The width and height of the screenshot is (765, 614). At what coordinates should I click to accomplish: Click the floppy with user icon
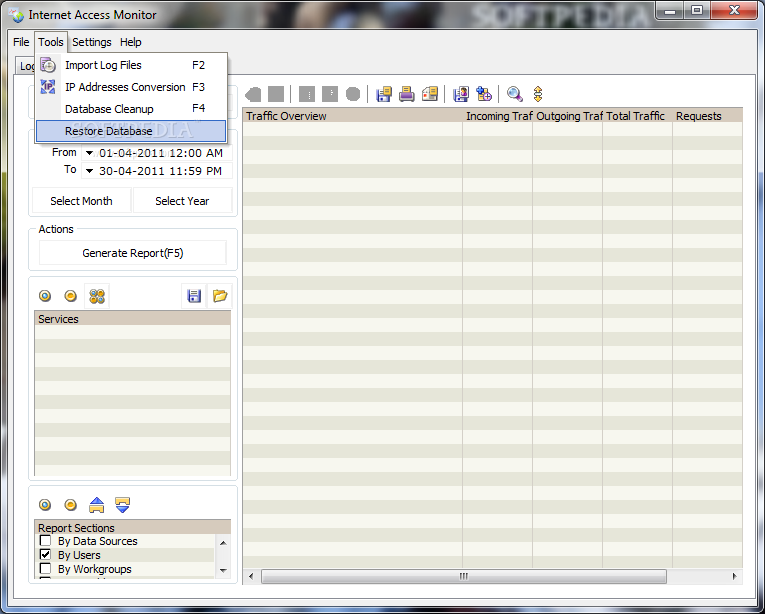[x=461, y=94]
